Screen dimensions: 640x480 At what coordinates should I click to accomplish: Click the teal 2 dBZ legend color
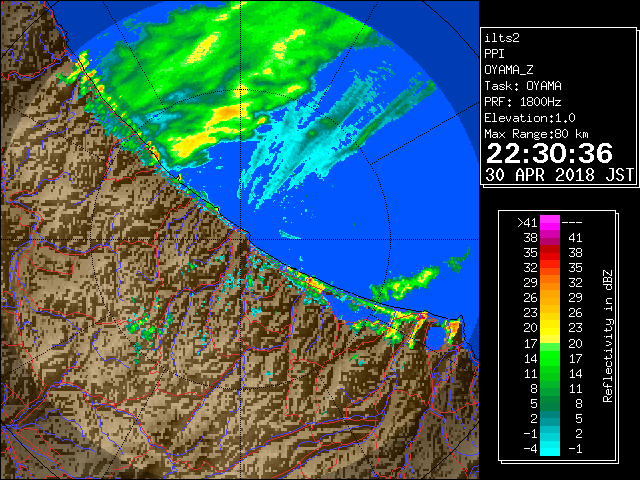click(550, 418)
